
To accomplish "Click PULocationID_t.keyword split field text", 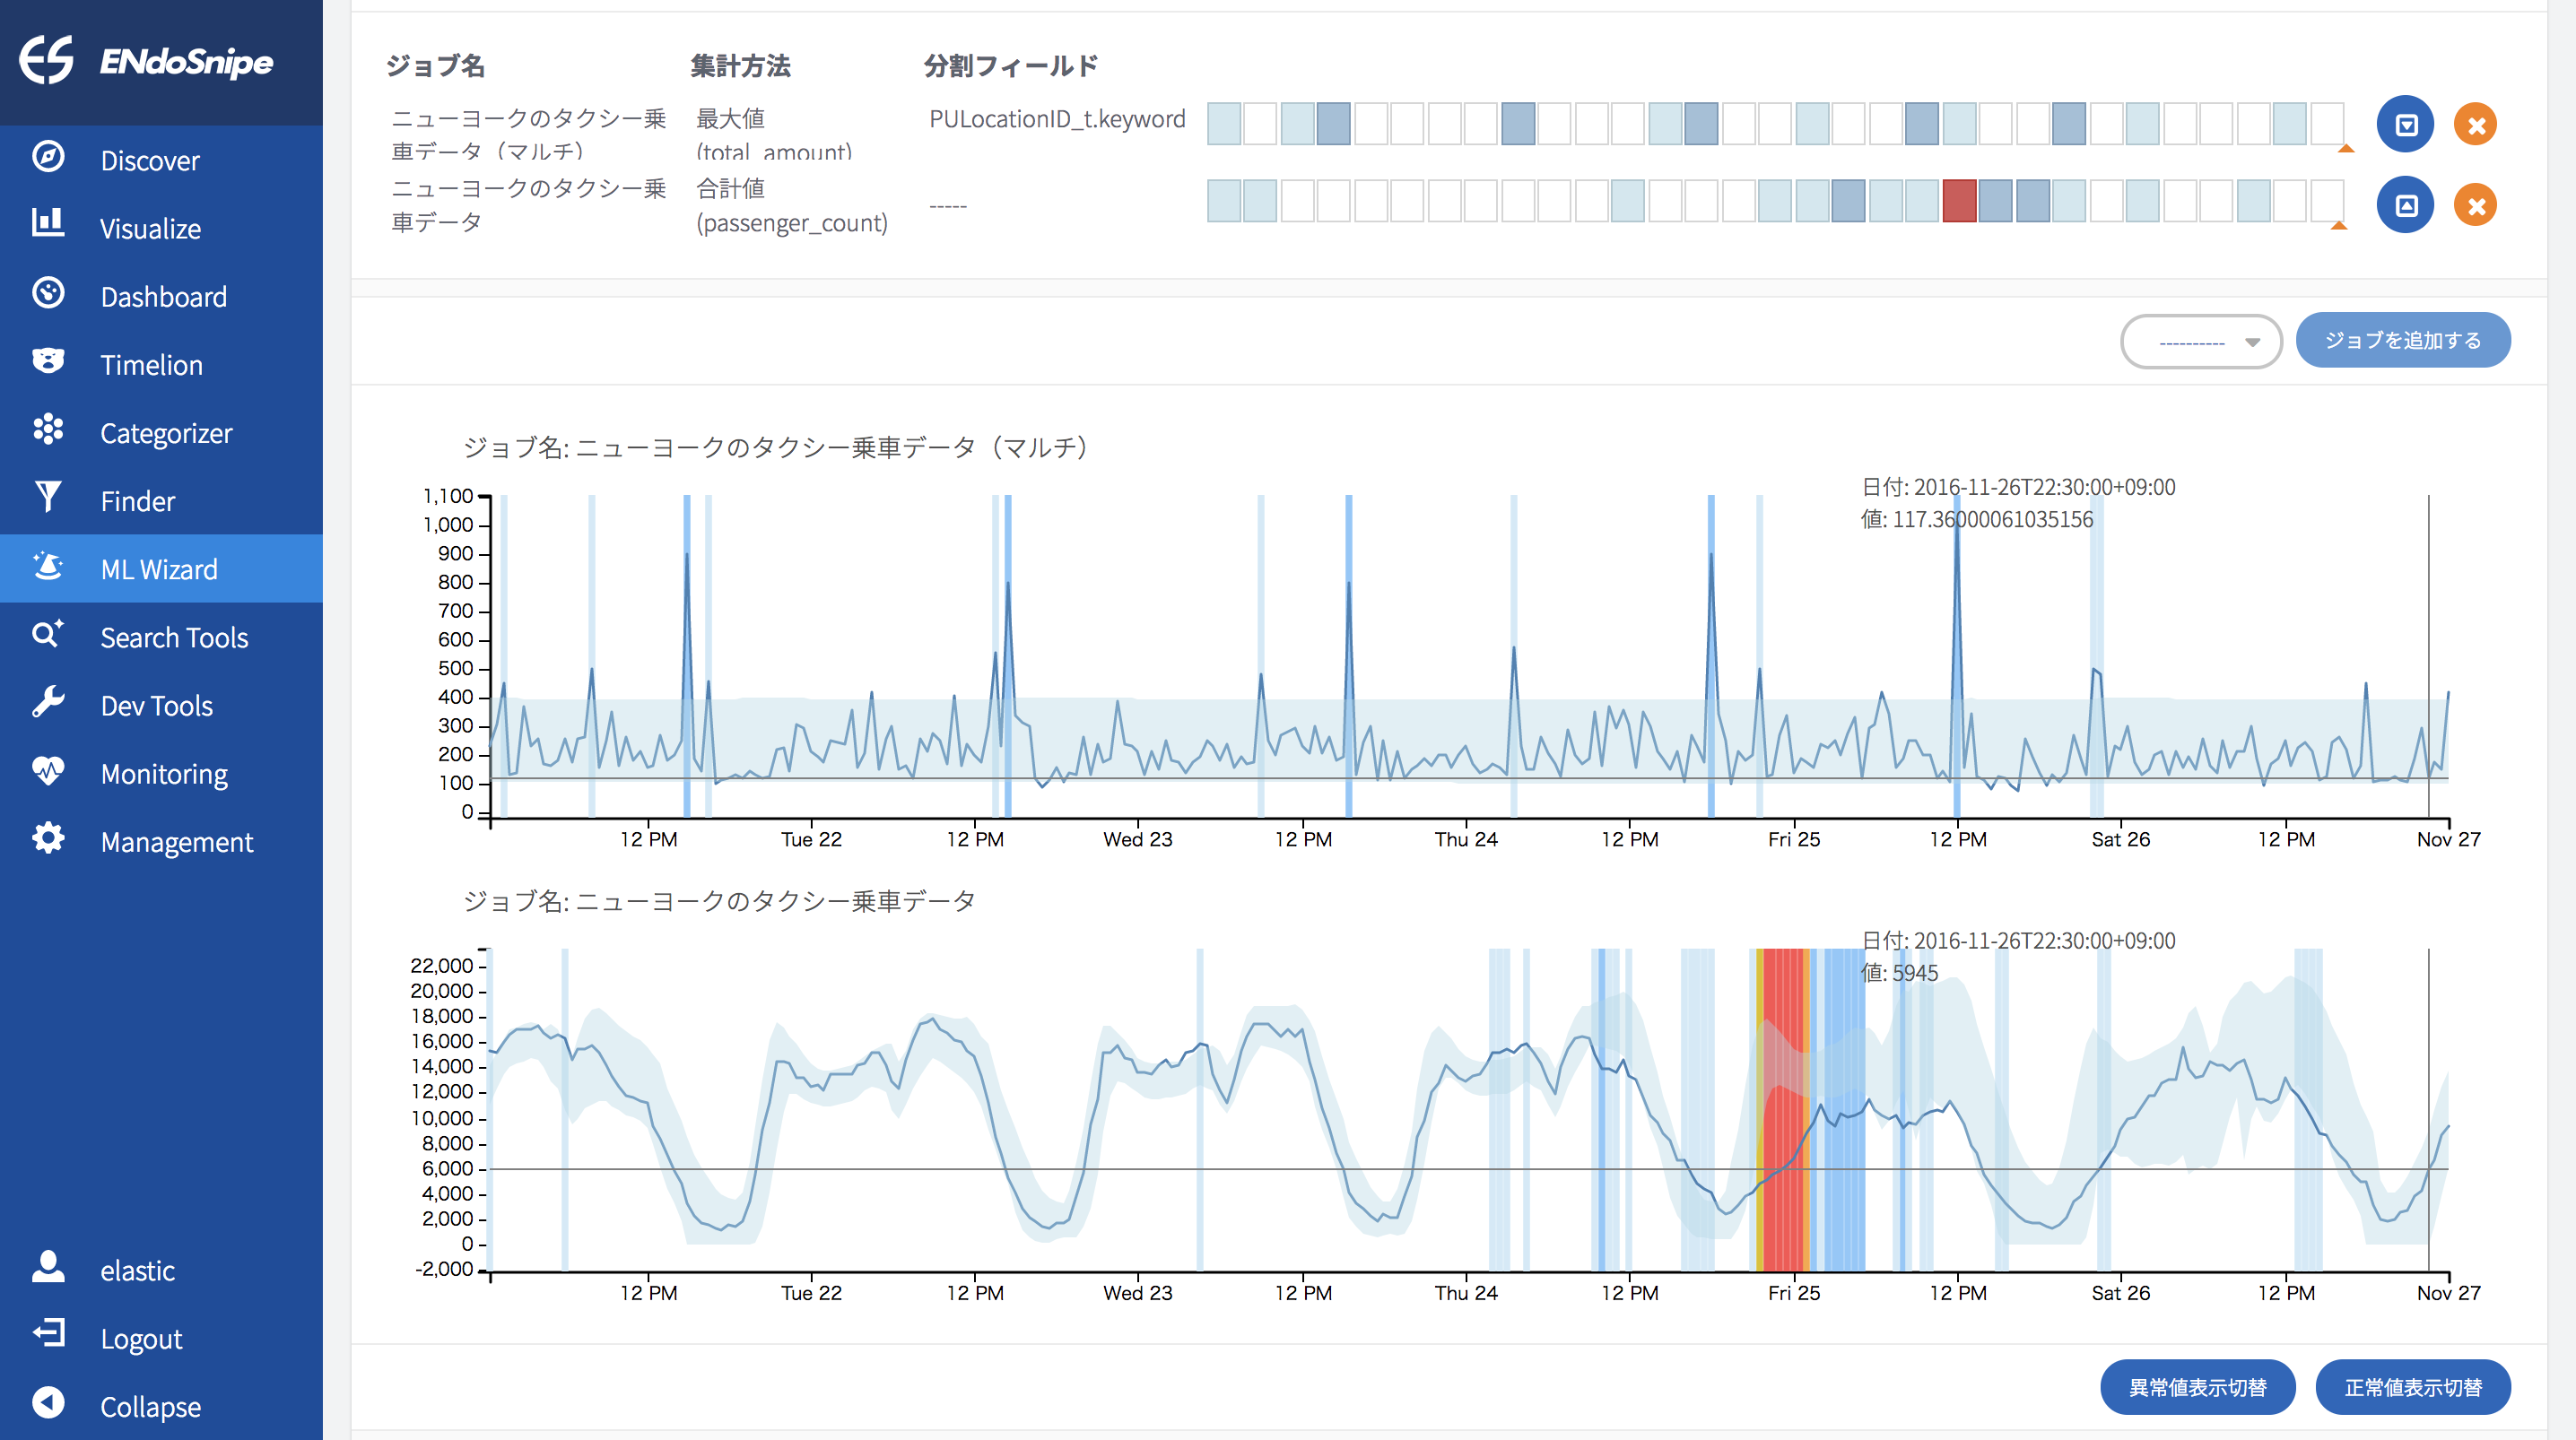I will [x=1057, y=119].
